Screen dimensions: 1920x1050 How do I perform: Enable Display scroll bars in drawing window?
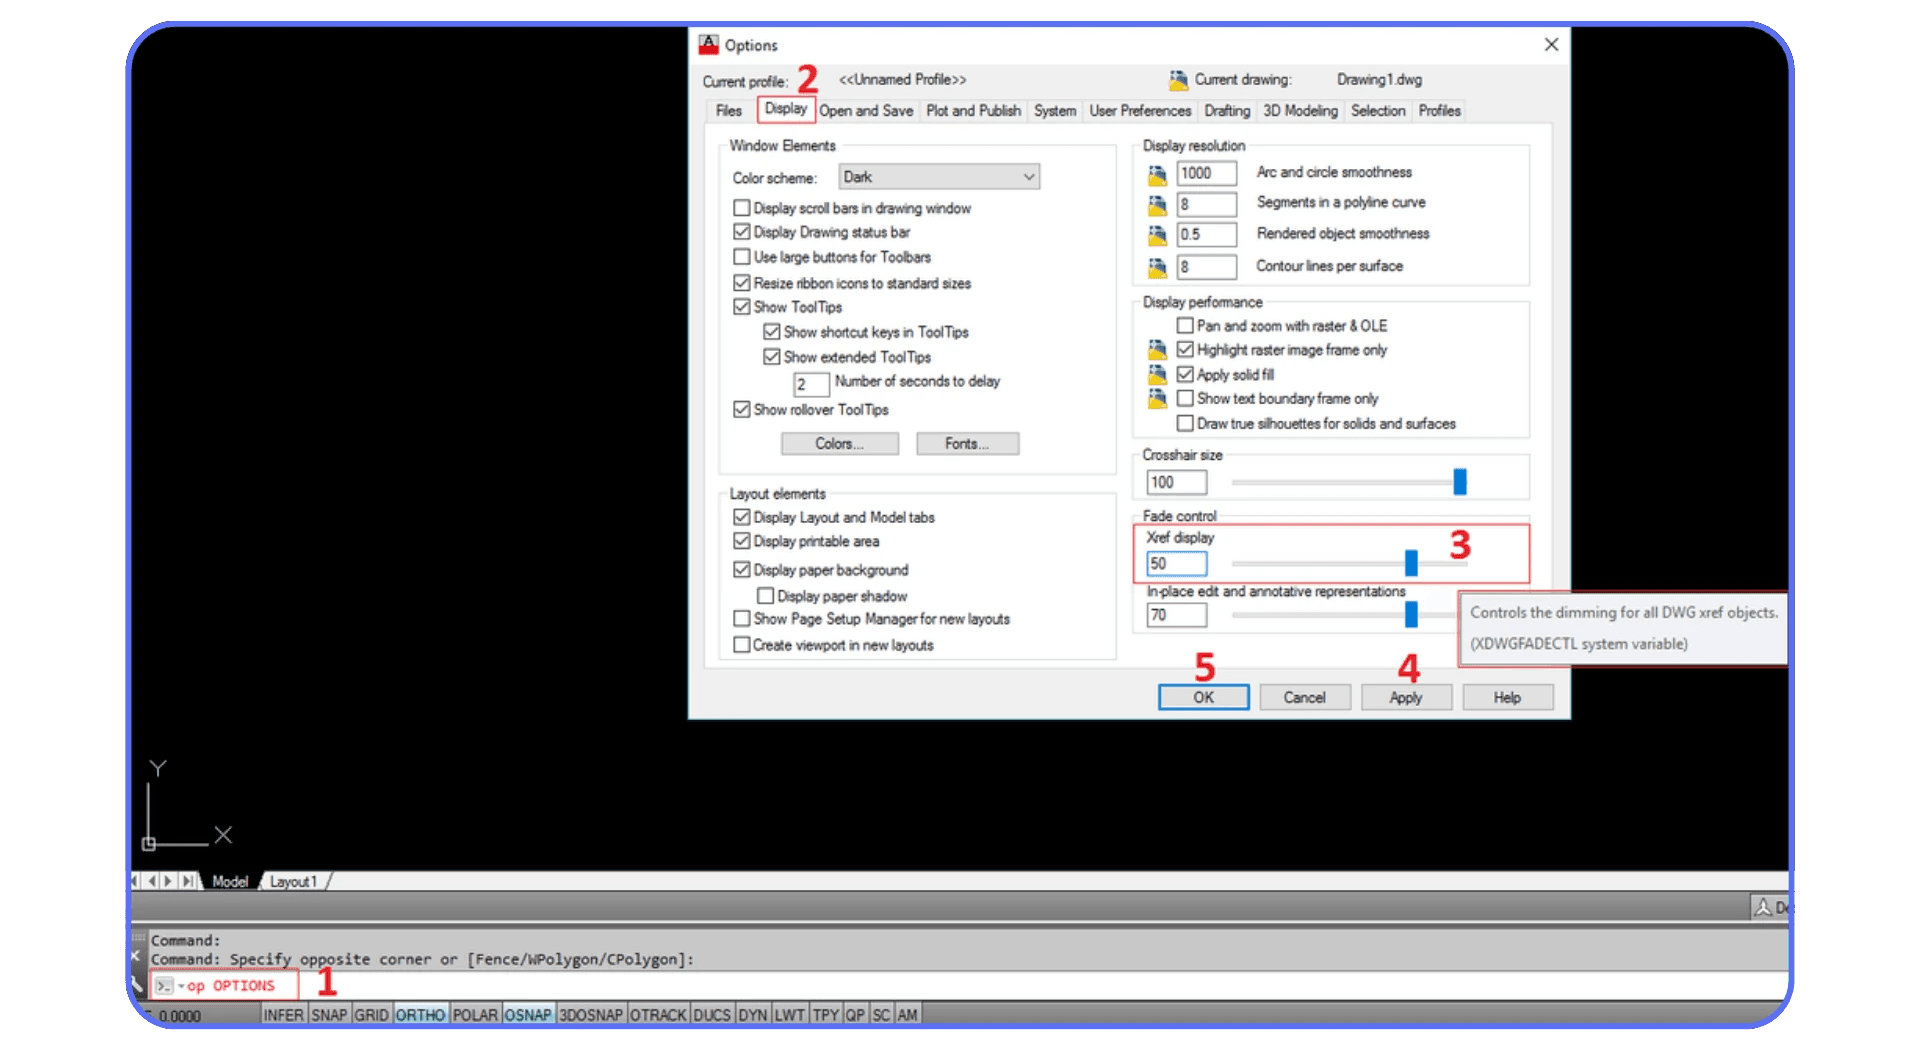tap(742, 208)
